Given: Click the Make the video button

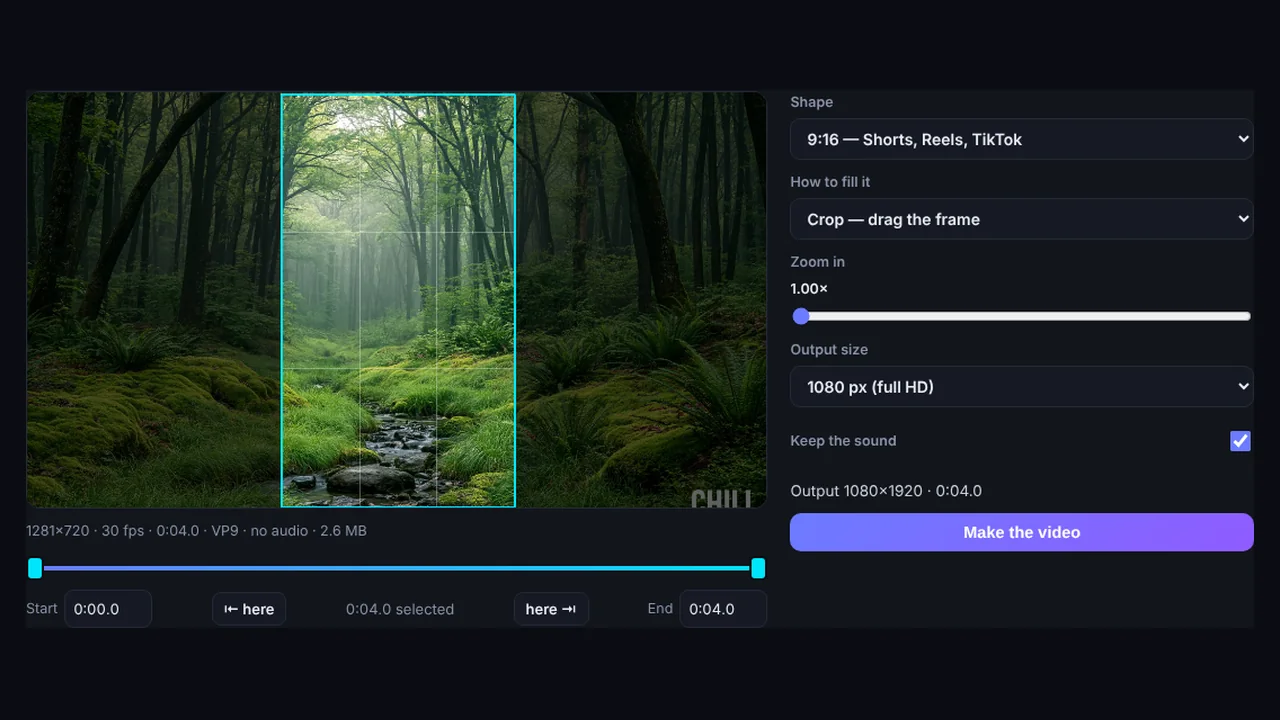Looking at the screenshot, I should point(1021,532).
